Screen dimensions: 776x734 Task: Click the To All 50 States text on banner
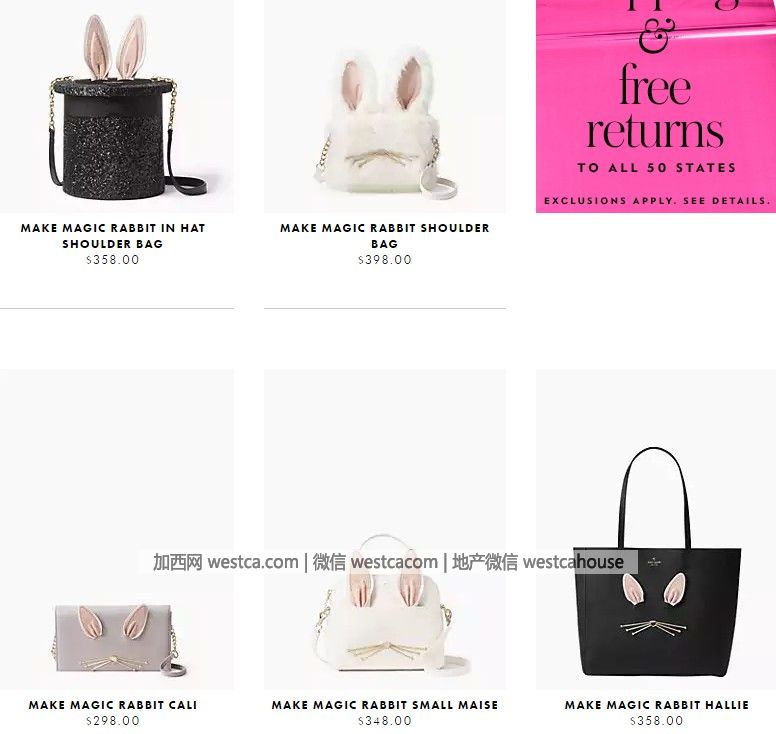pyautogui.click(x=656, y=168)
